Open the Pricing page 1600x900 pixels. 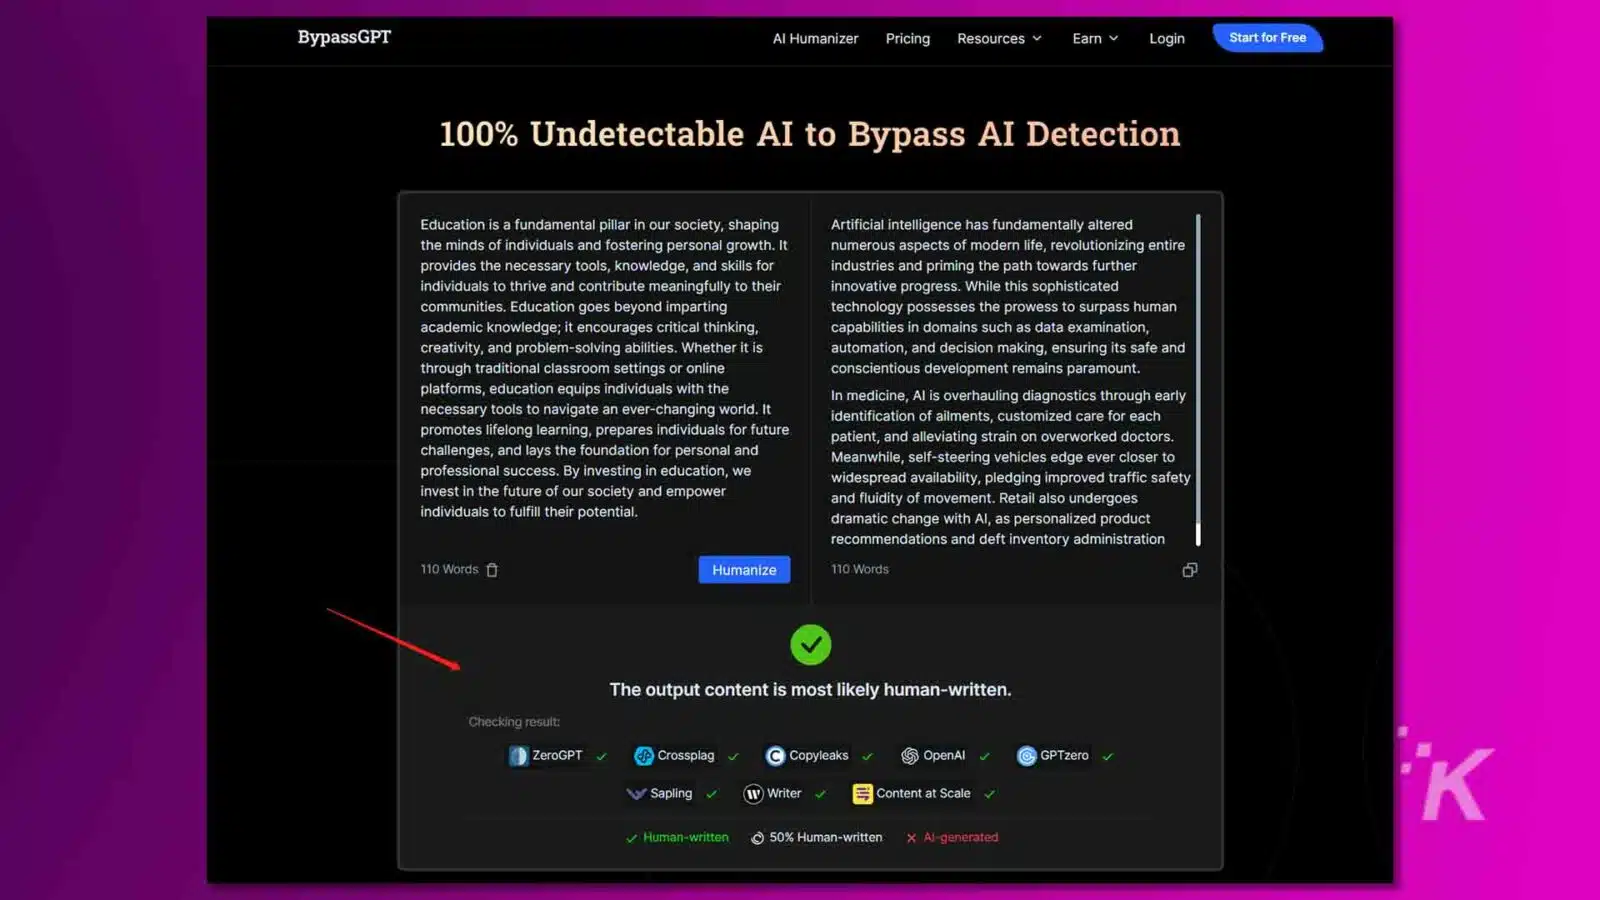pos(907,38)
